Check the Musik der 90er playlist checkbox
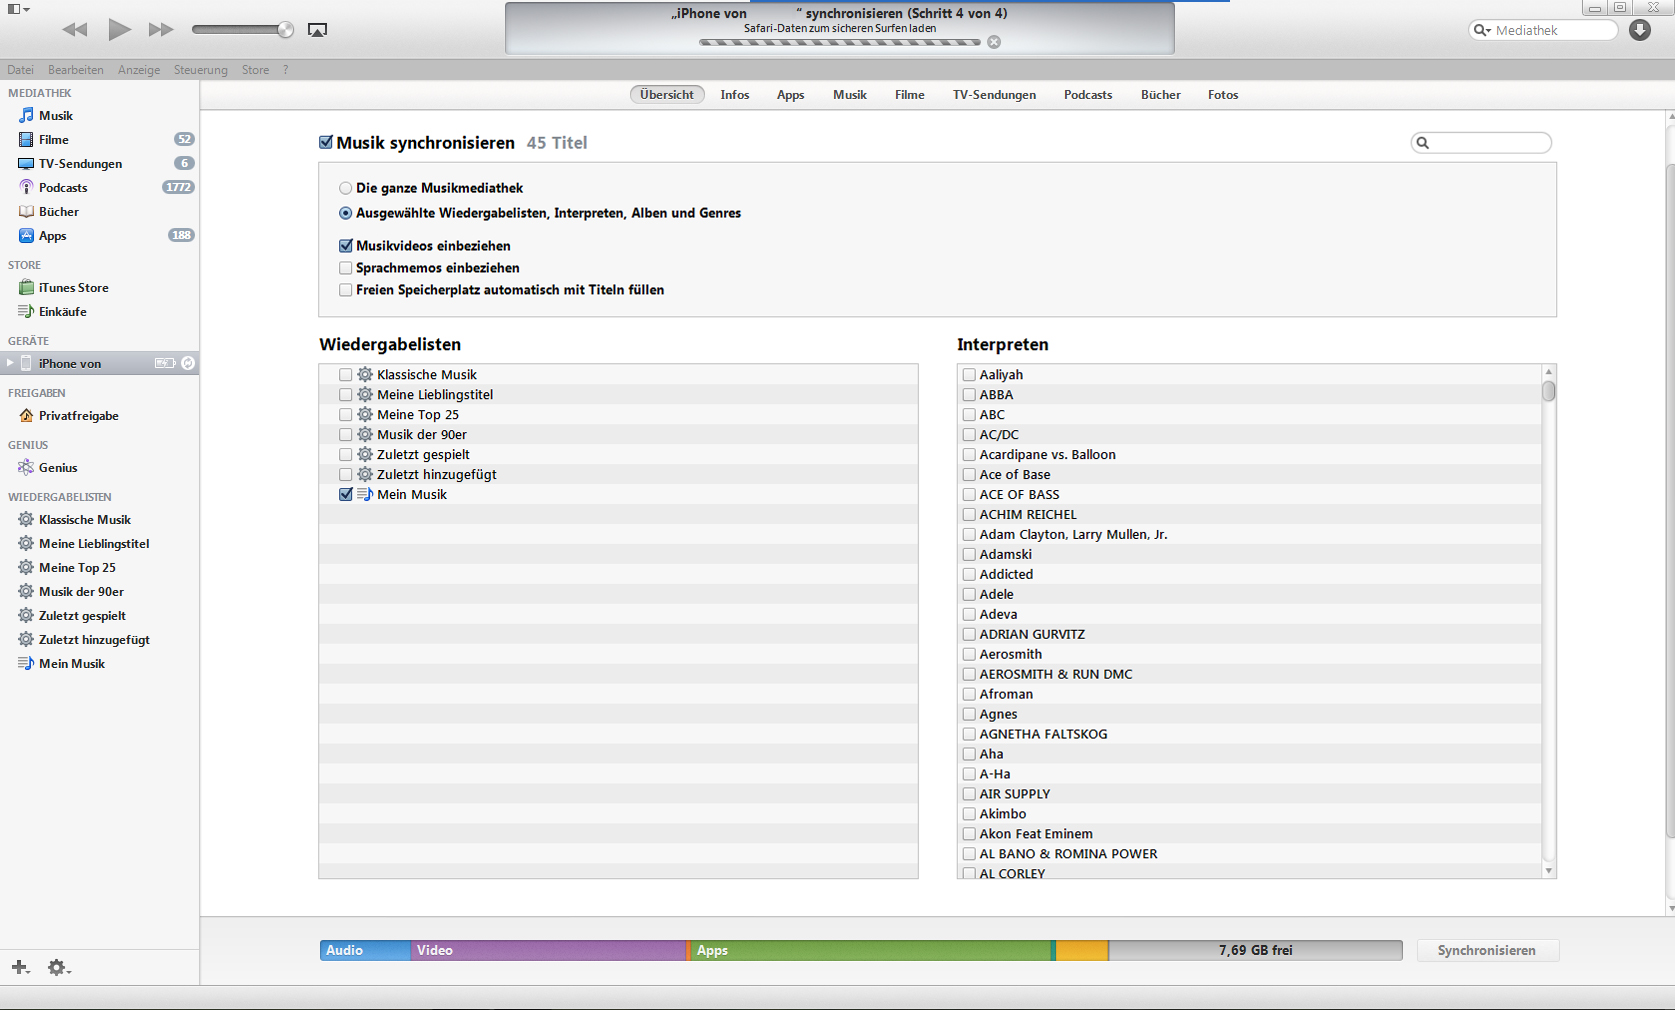1675x1010 pixels. click(x=346, y=435)
